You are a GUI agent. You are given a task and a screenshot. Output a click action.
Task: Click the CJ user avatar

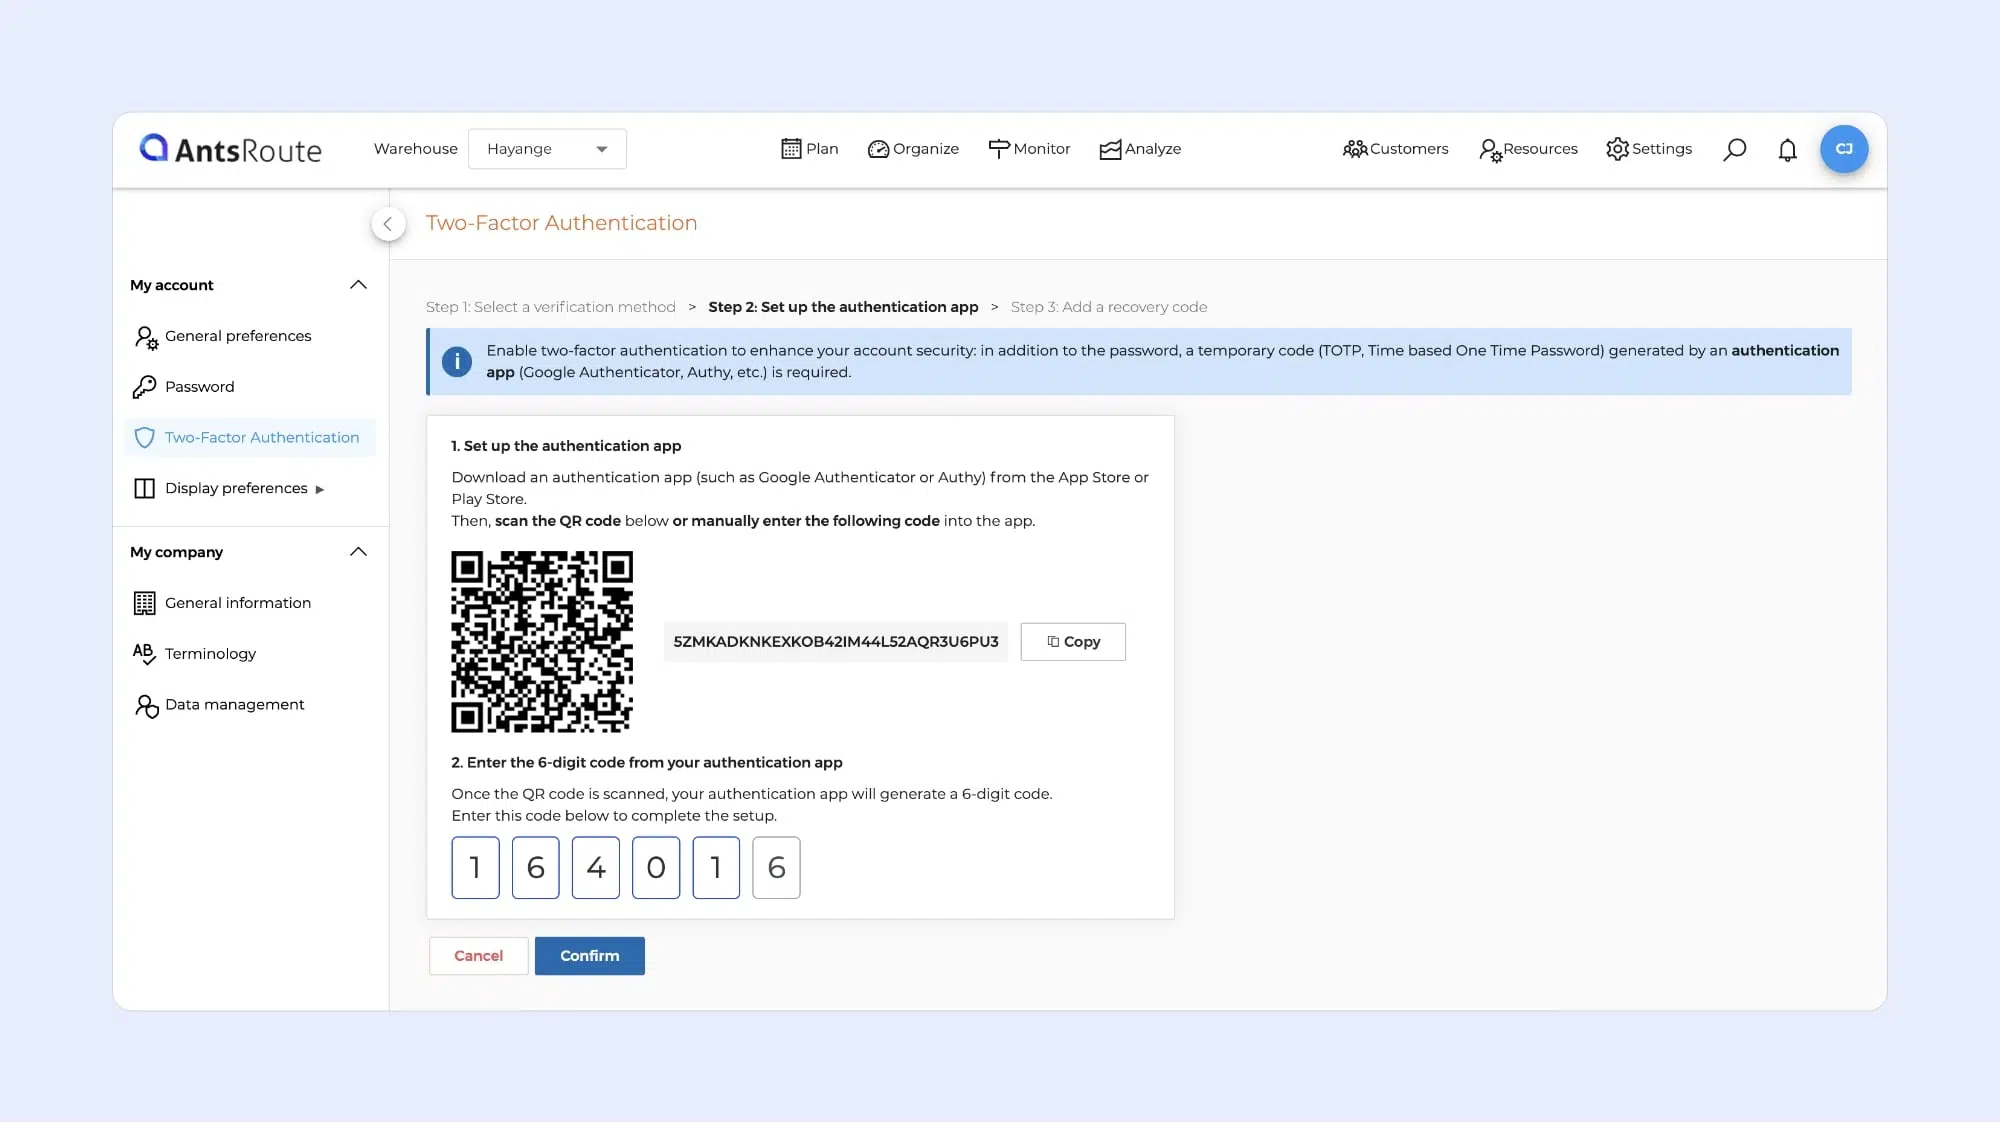tap(1843, 149)
